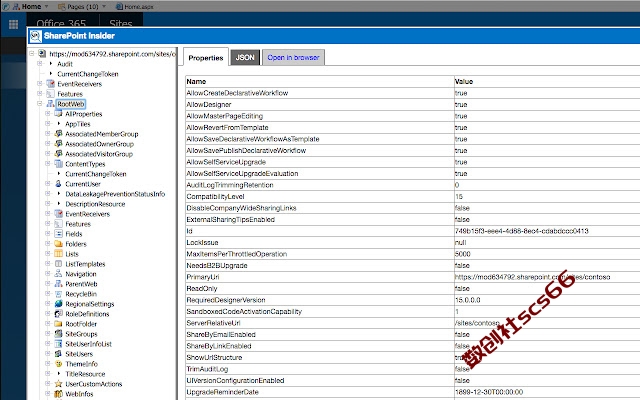The height and width of the screenshot is (400, 640).
Task: Click the CurrentUser person icon
Action: [58, 184]
